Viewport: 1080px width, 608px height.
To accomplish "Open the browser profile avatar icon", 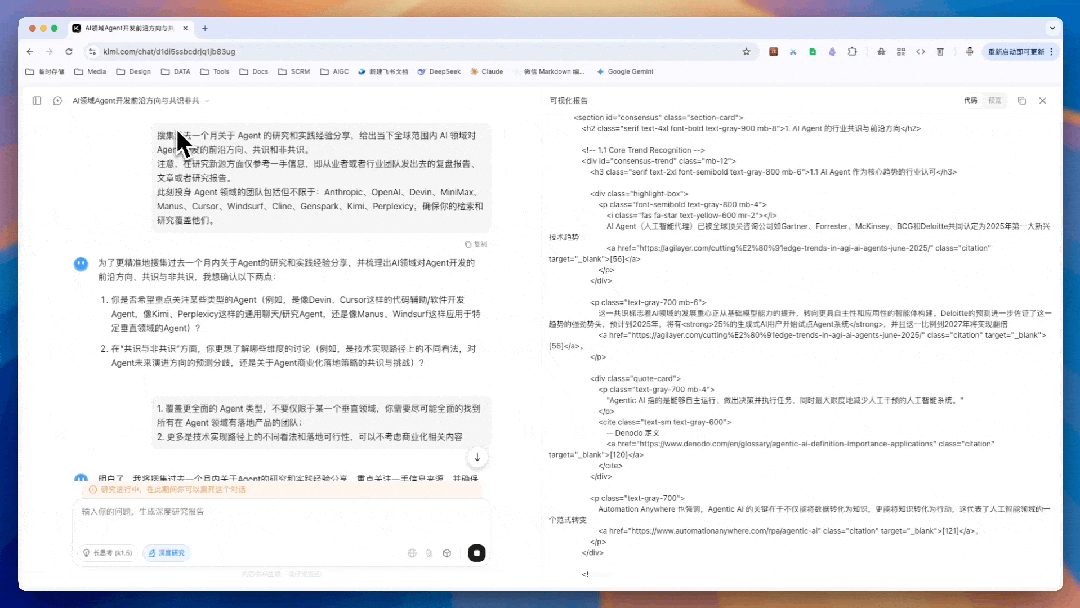I will click(x=970, y=52).
